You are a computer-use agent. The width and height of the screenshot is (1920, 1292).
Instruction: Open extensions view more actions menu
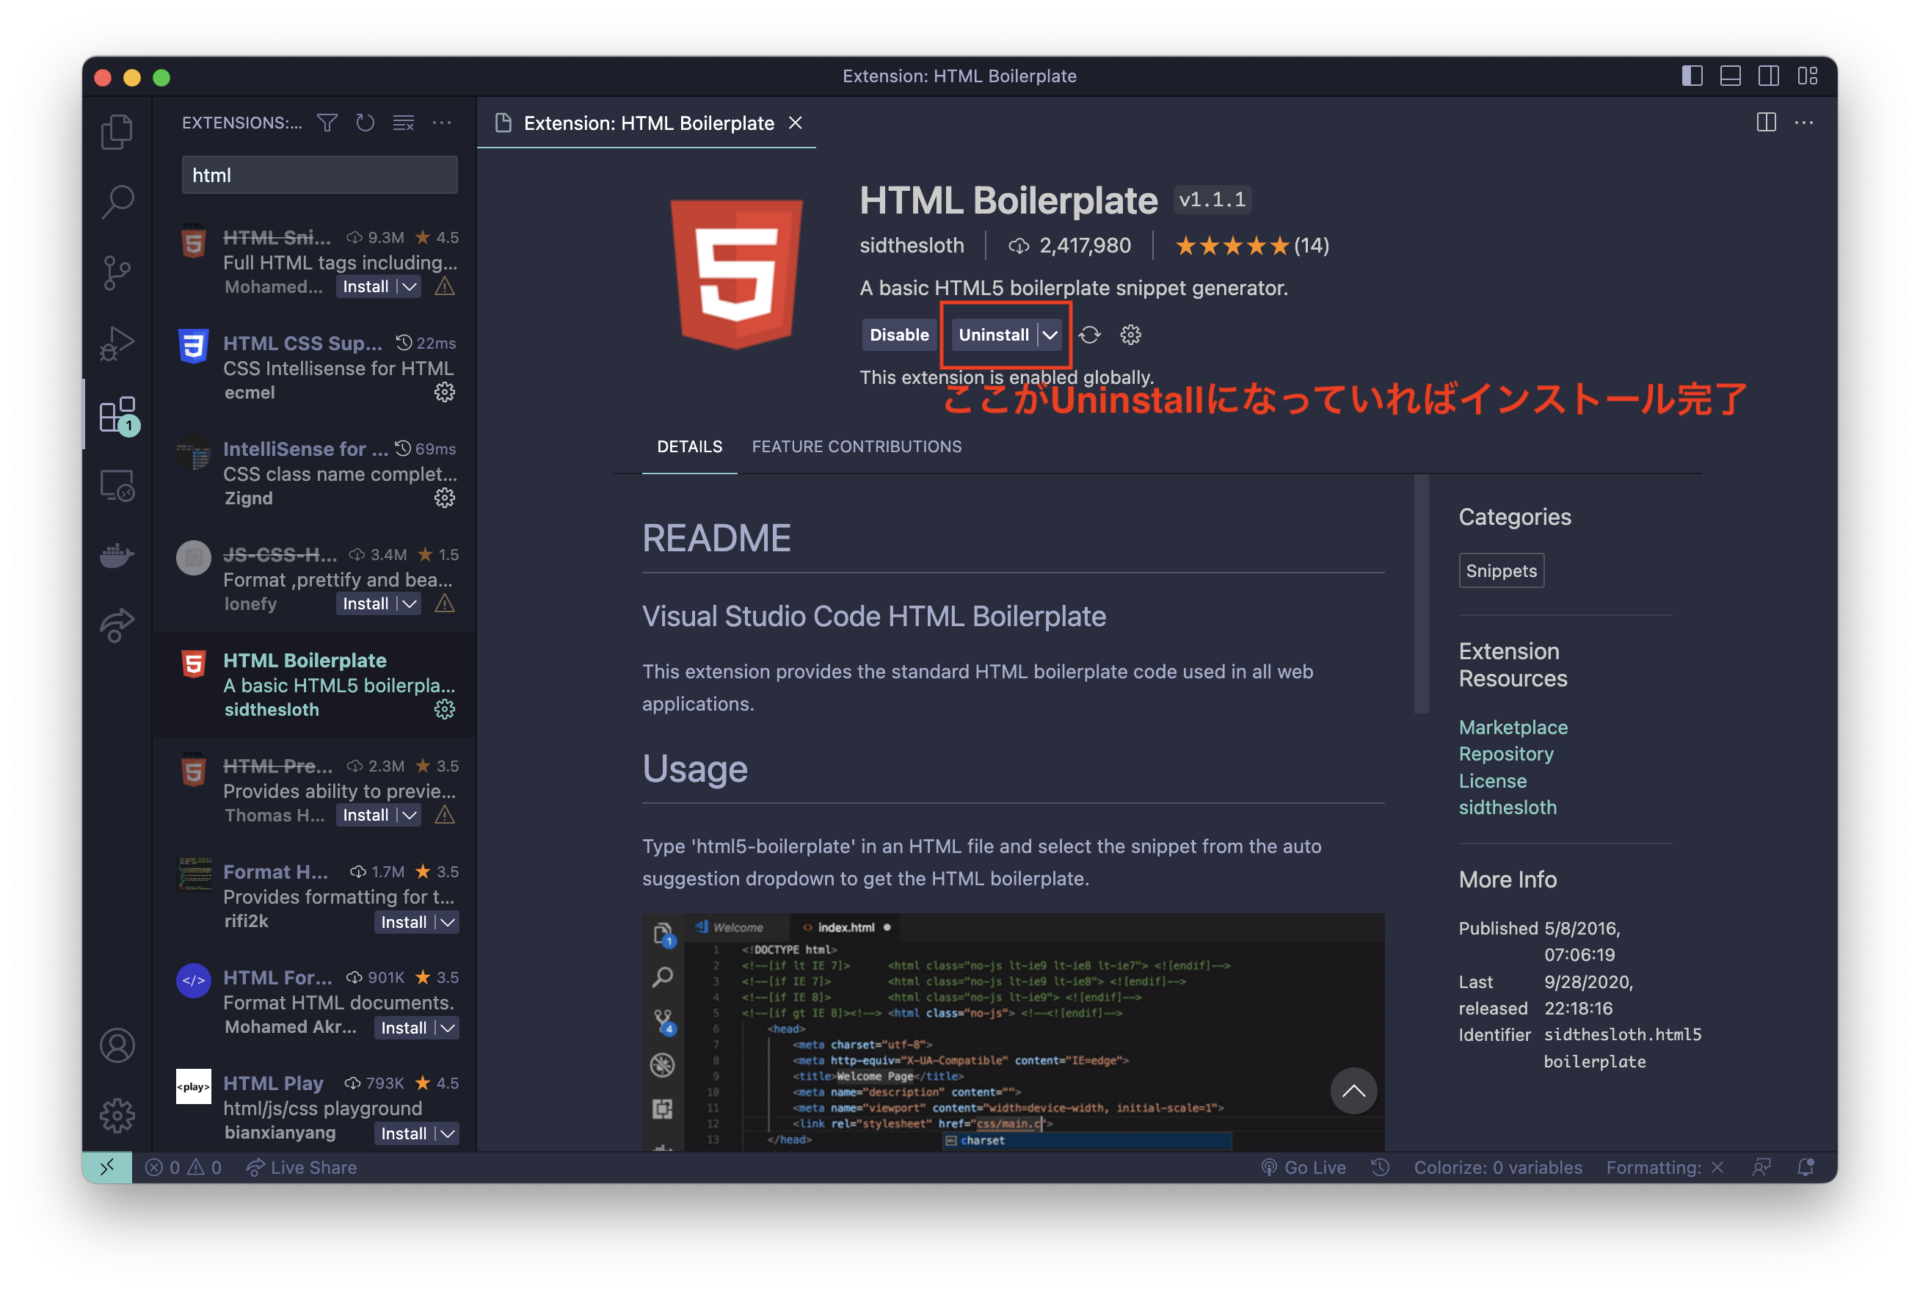442,122
